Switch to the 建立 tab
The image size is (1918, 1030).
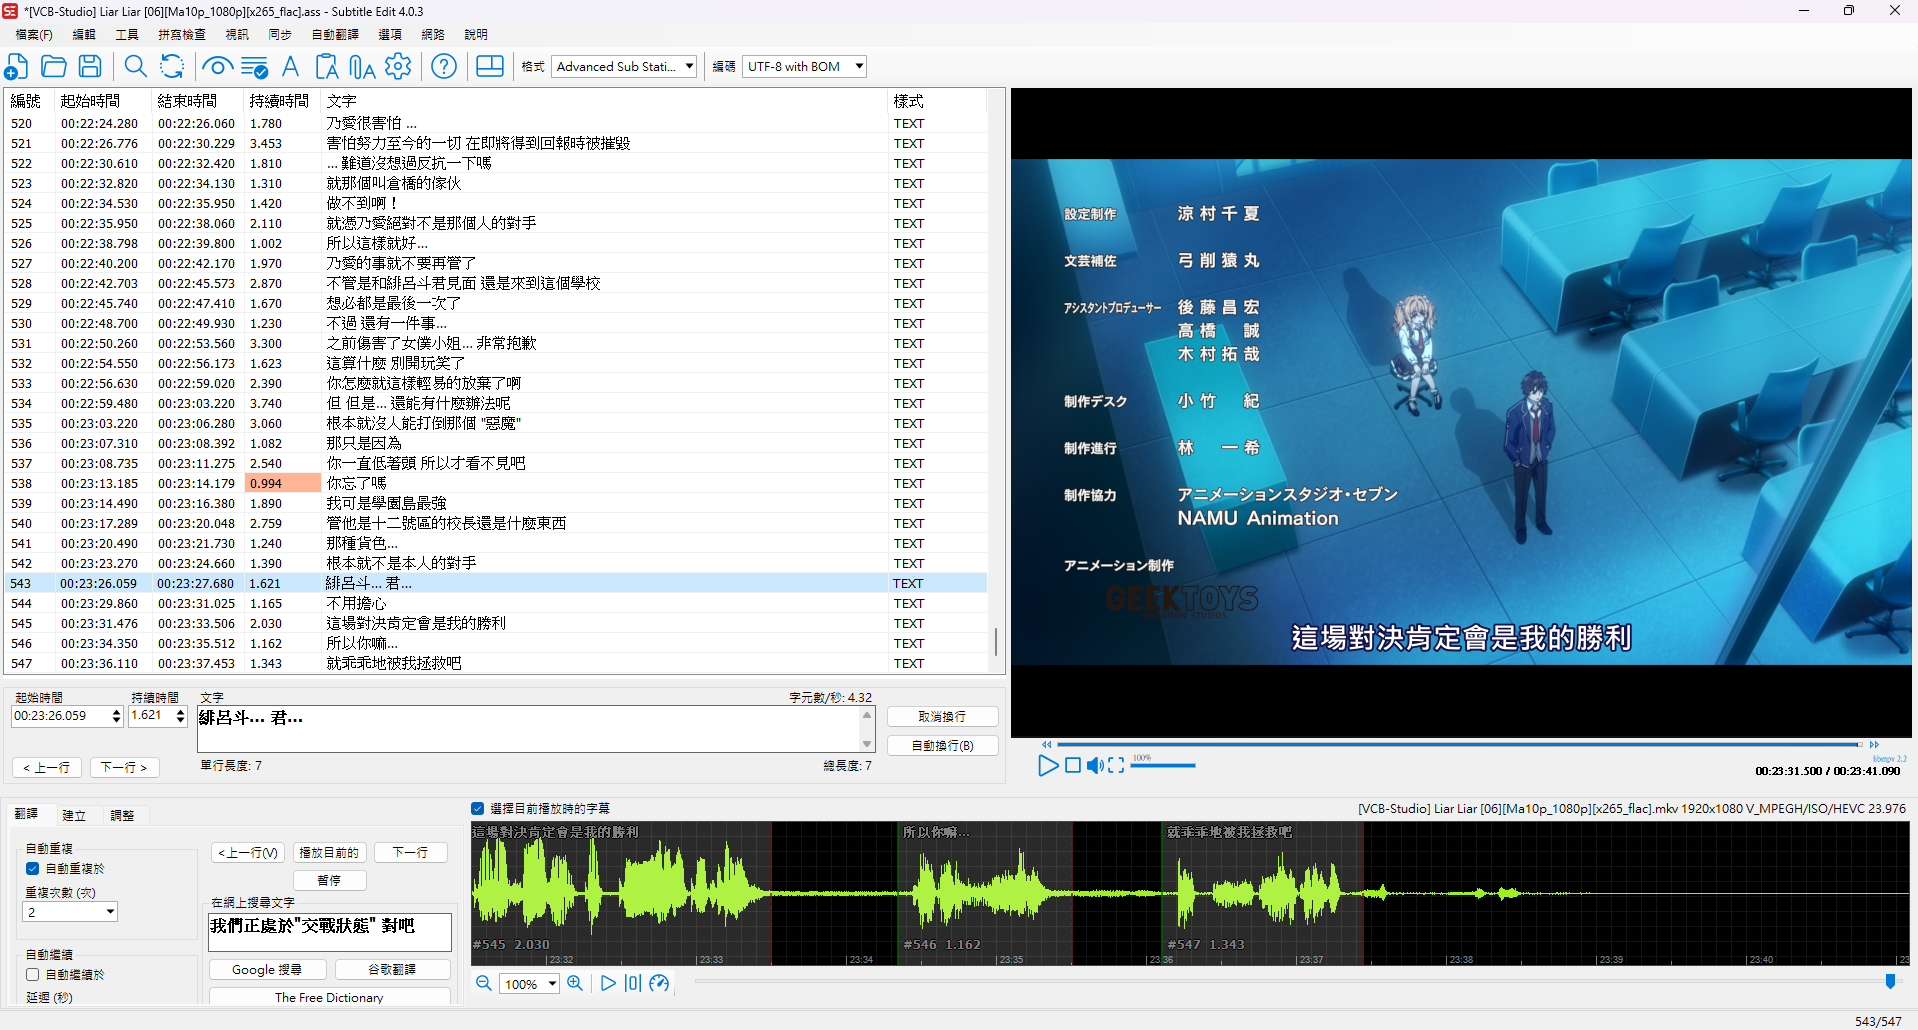74,816
